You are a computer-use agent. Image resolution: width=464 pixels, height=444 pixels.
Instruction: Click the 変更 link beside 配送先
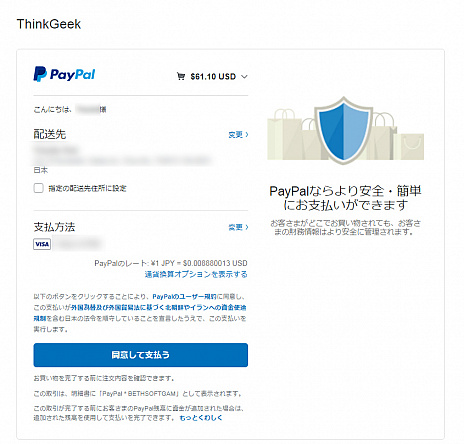point(238,135)
